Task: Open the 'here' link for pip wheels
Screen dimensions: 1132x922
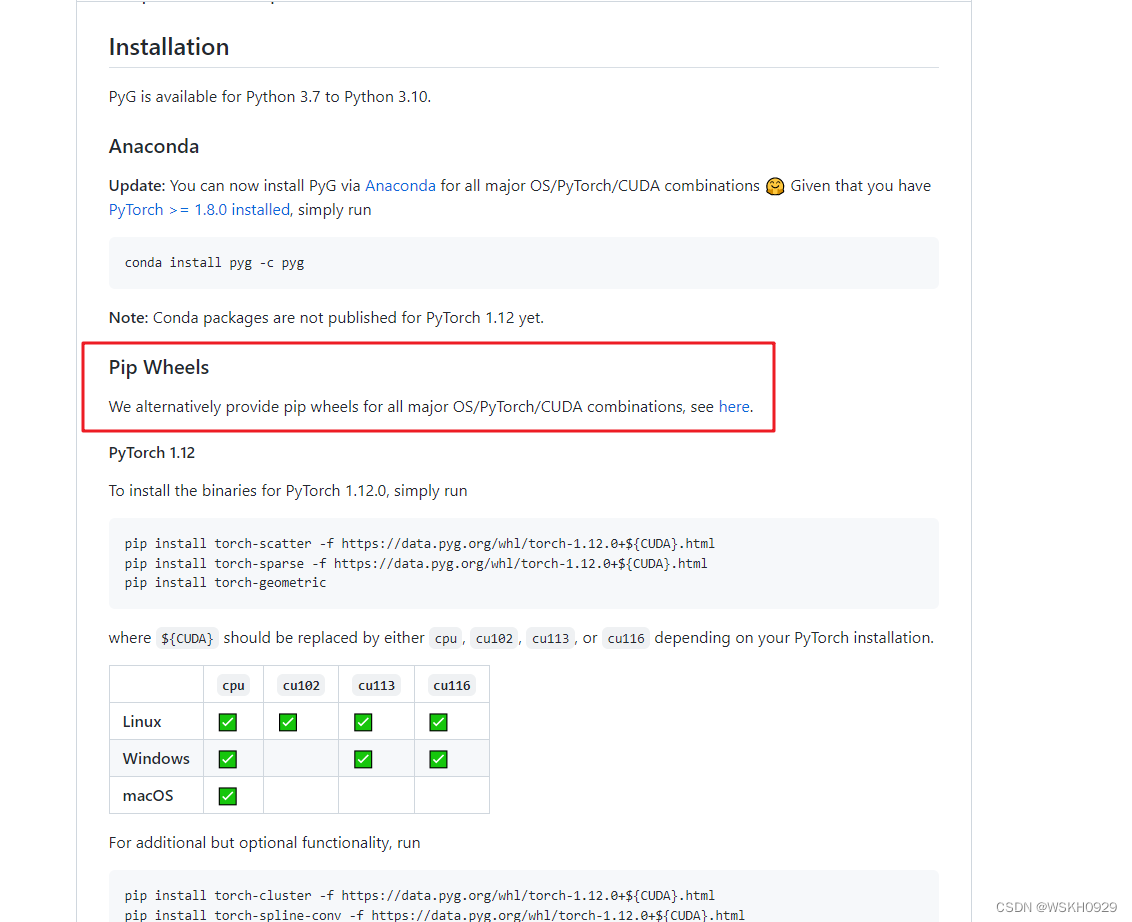Action: click(734, 407)
